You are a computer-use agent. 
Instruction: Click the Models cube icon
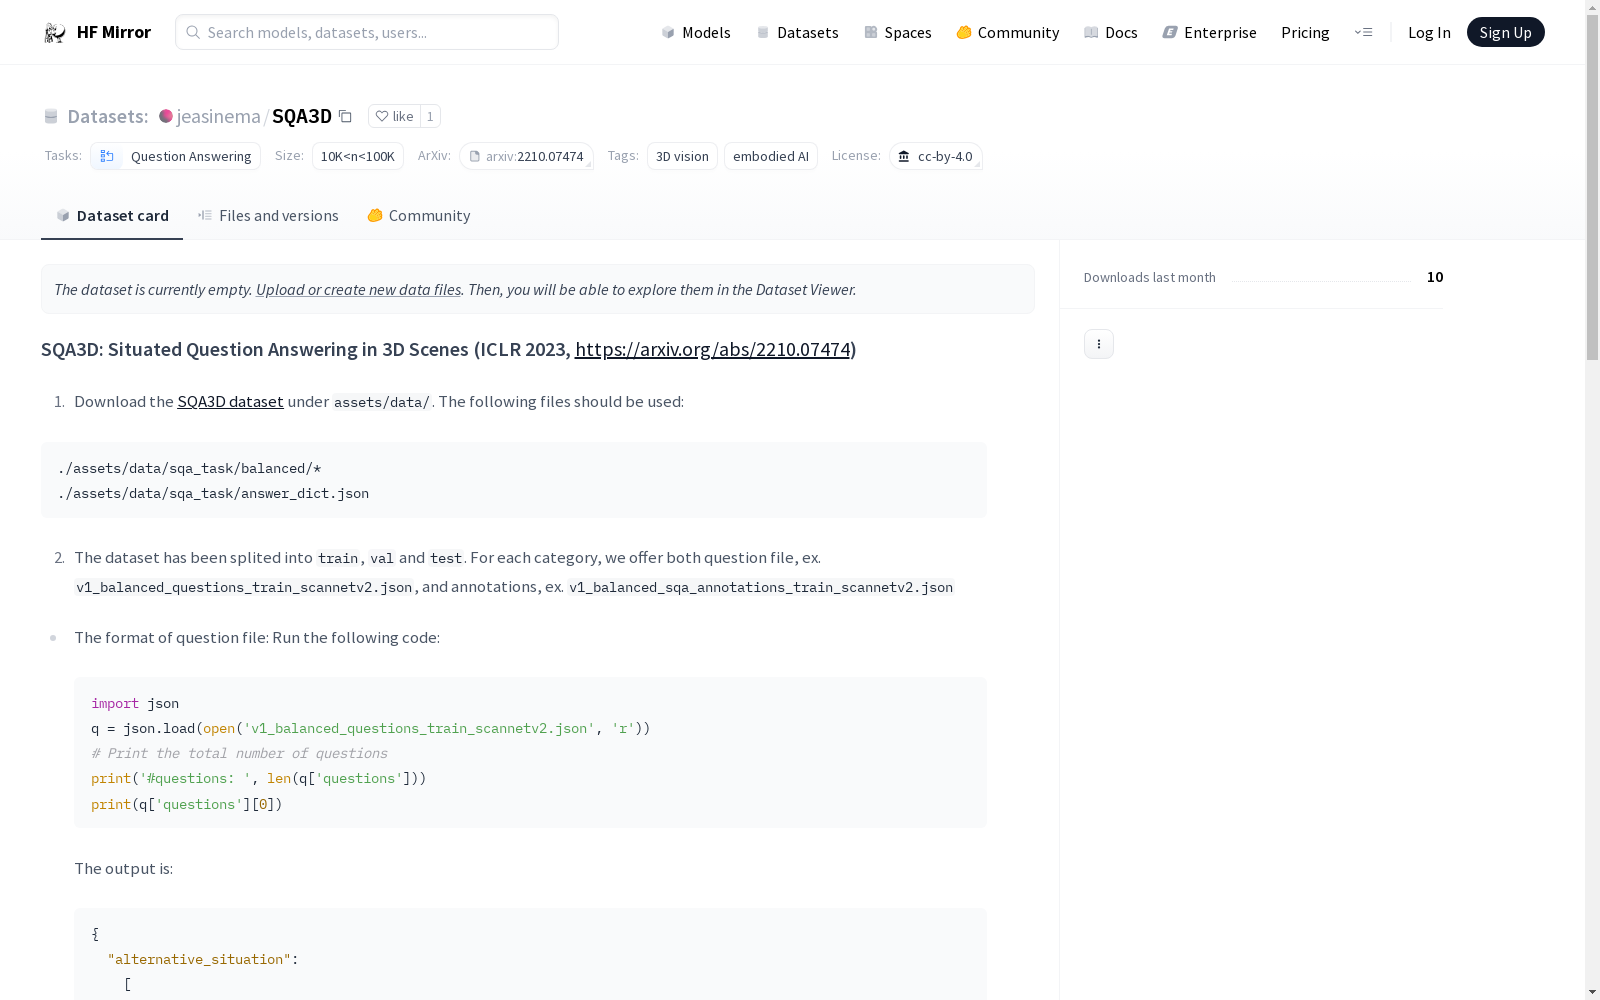(668, 33)
